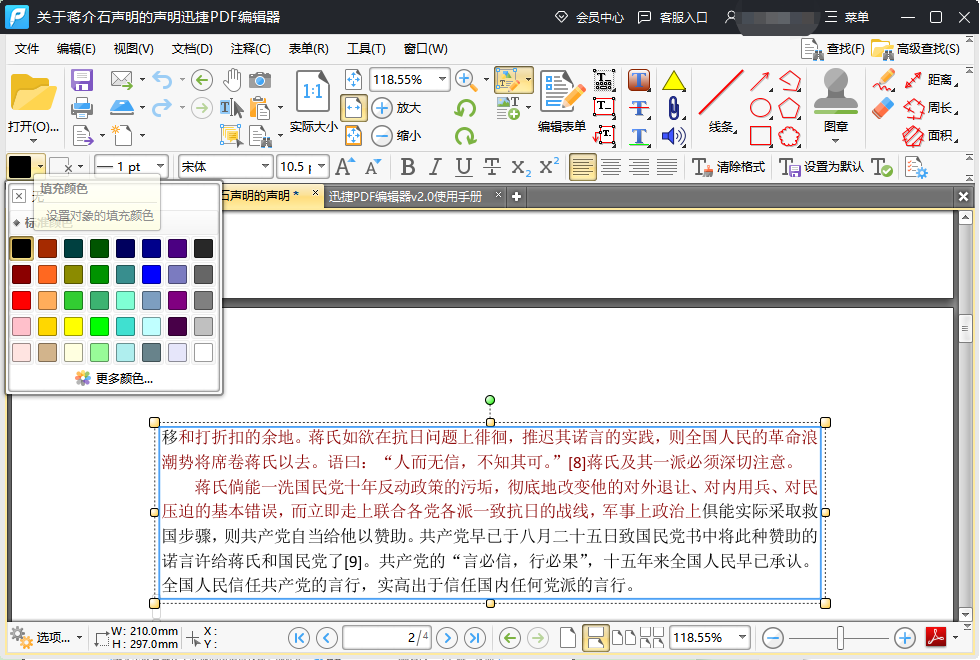The height and width of the screenshot is (660, 980).
Task: Expand the fill color dropdown arrow
Action: pos(40,166)
